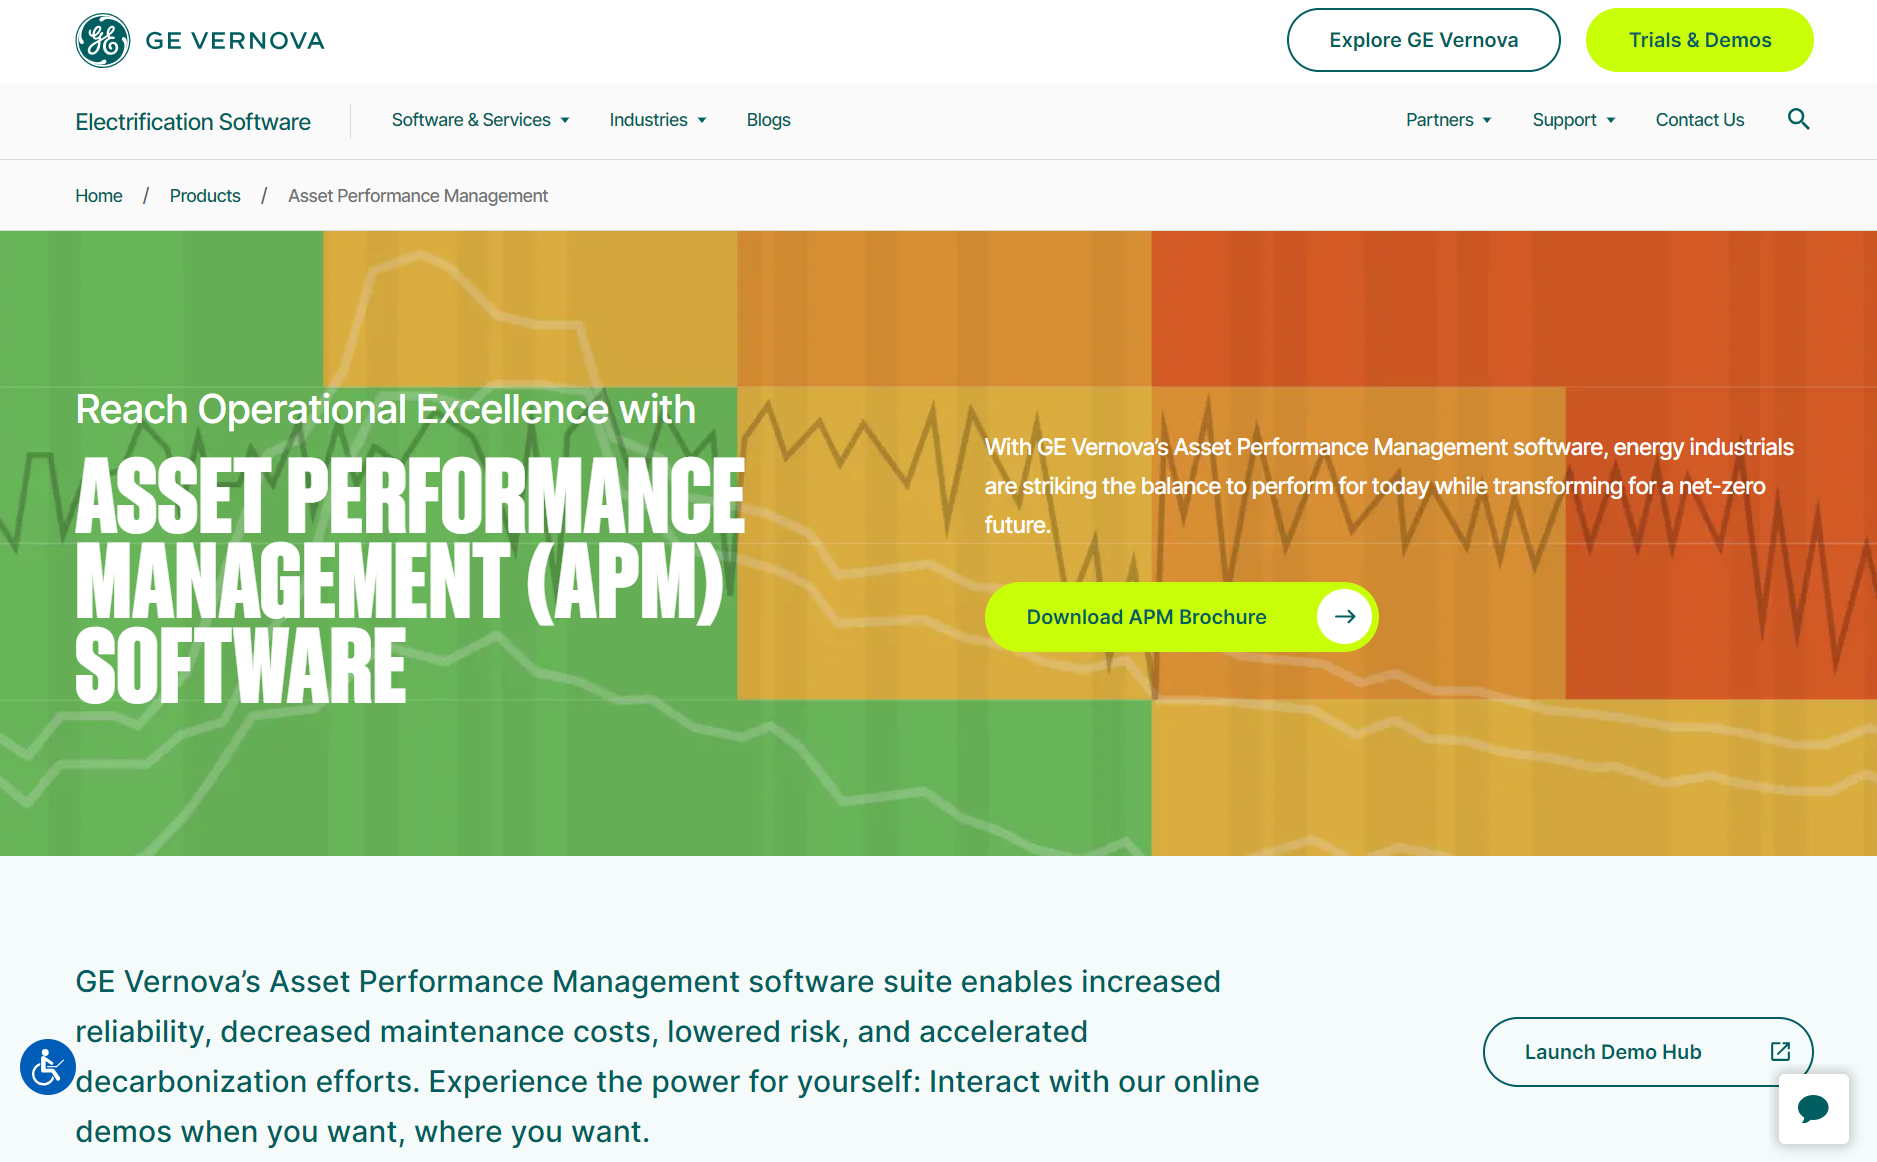1877x1162 pixels.
Task: Expand the Industries dropdown arrow
Action: point(702,120)
